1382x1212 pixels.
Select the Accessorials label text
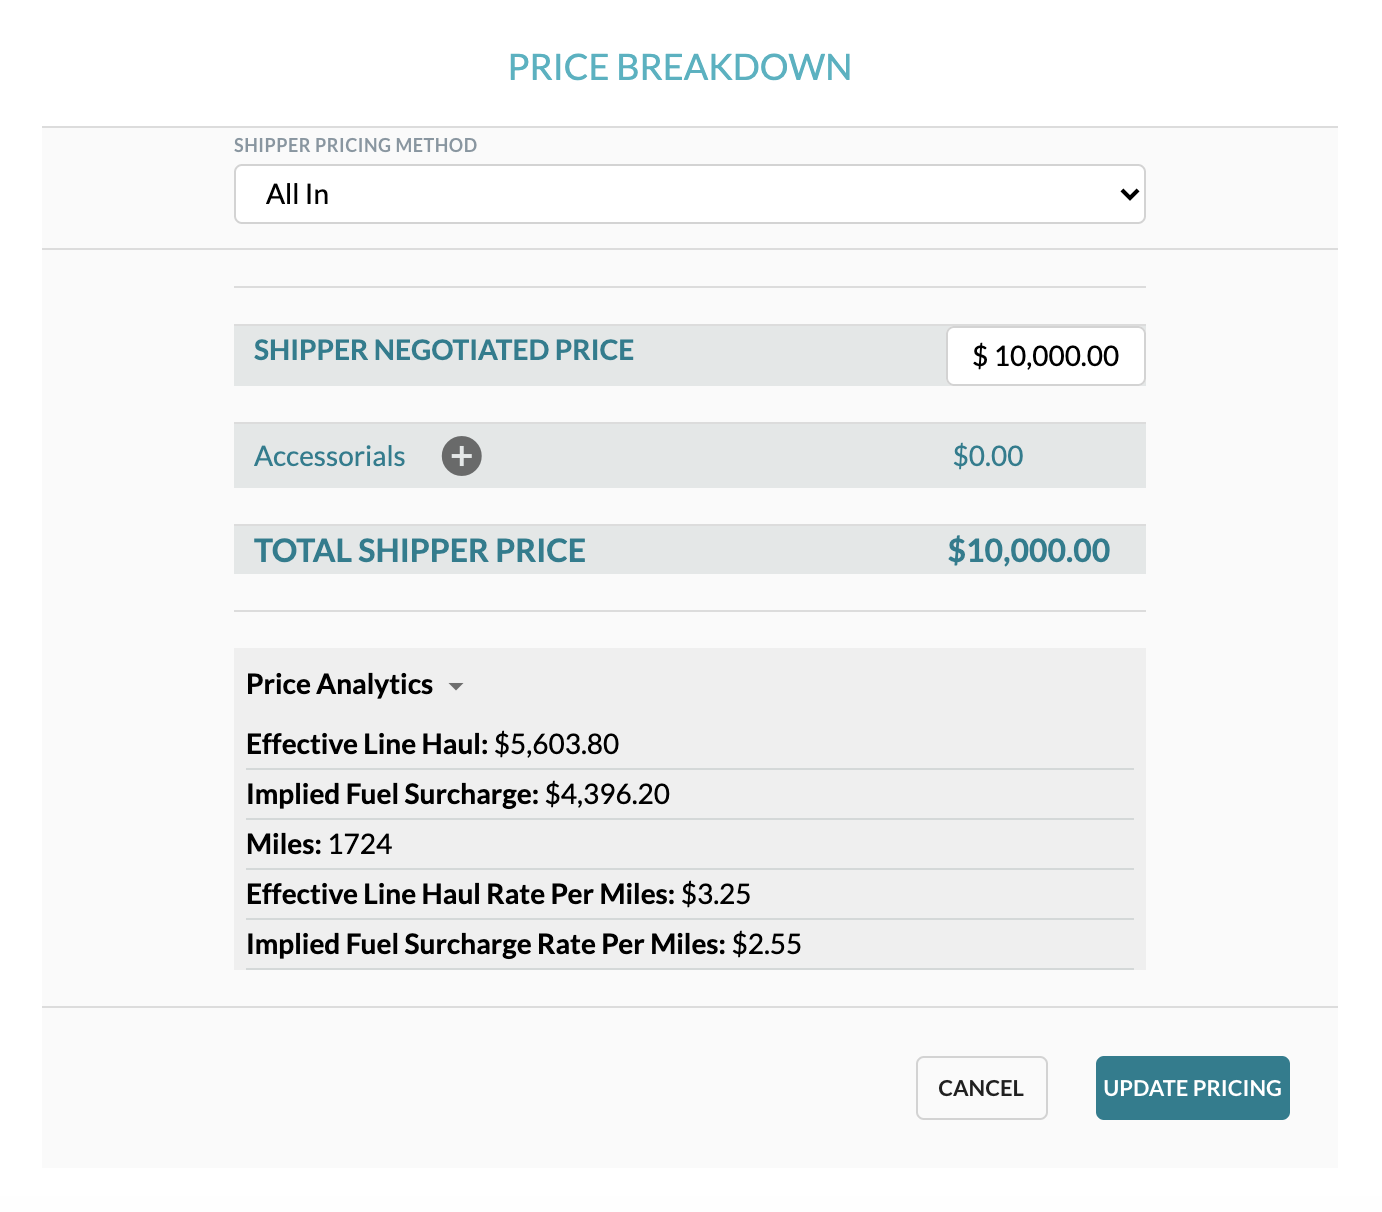click(x=329, y=455)
